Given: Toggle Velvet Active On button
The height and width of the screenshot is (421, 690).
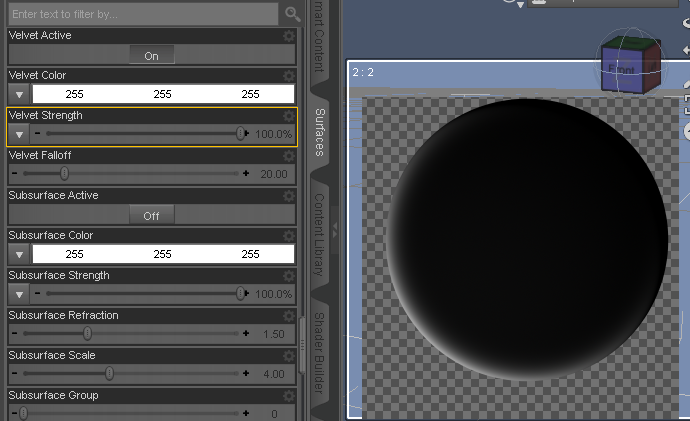Looking at the screenshot, I should pyautogui.click(x=151, y=55).
